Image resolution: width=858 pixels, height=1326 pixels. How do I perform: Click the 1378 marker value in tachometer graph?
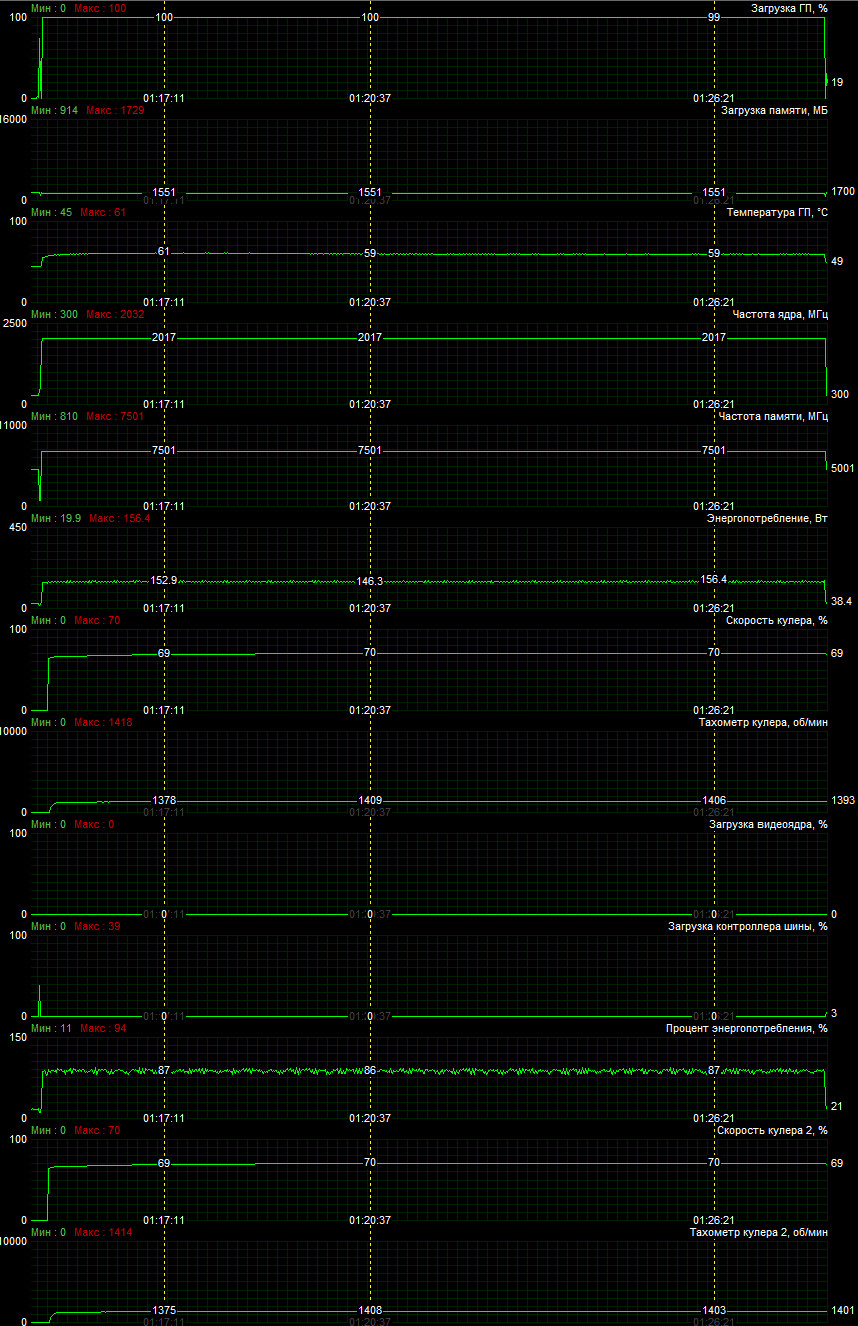coord(164,801)
